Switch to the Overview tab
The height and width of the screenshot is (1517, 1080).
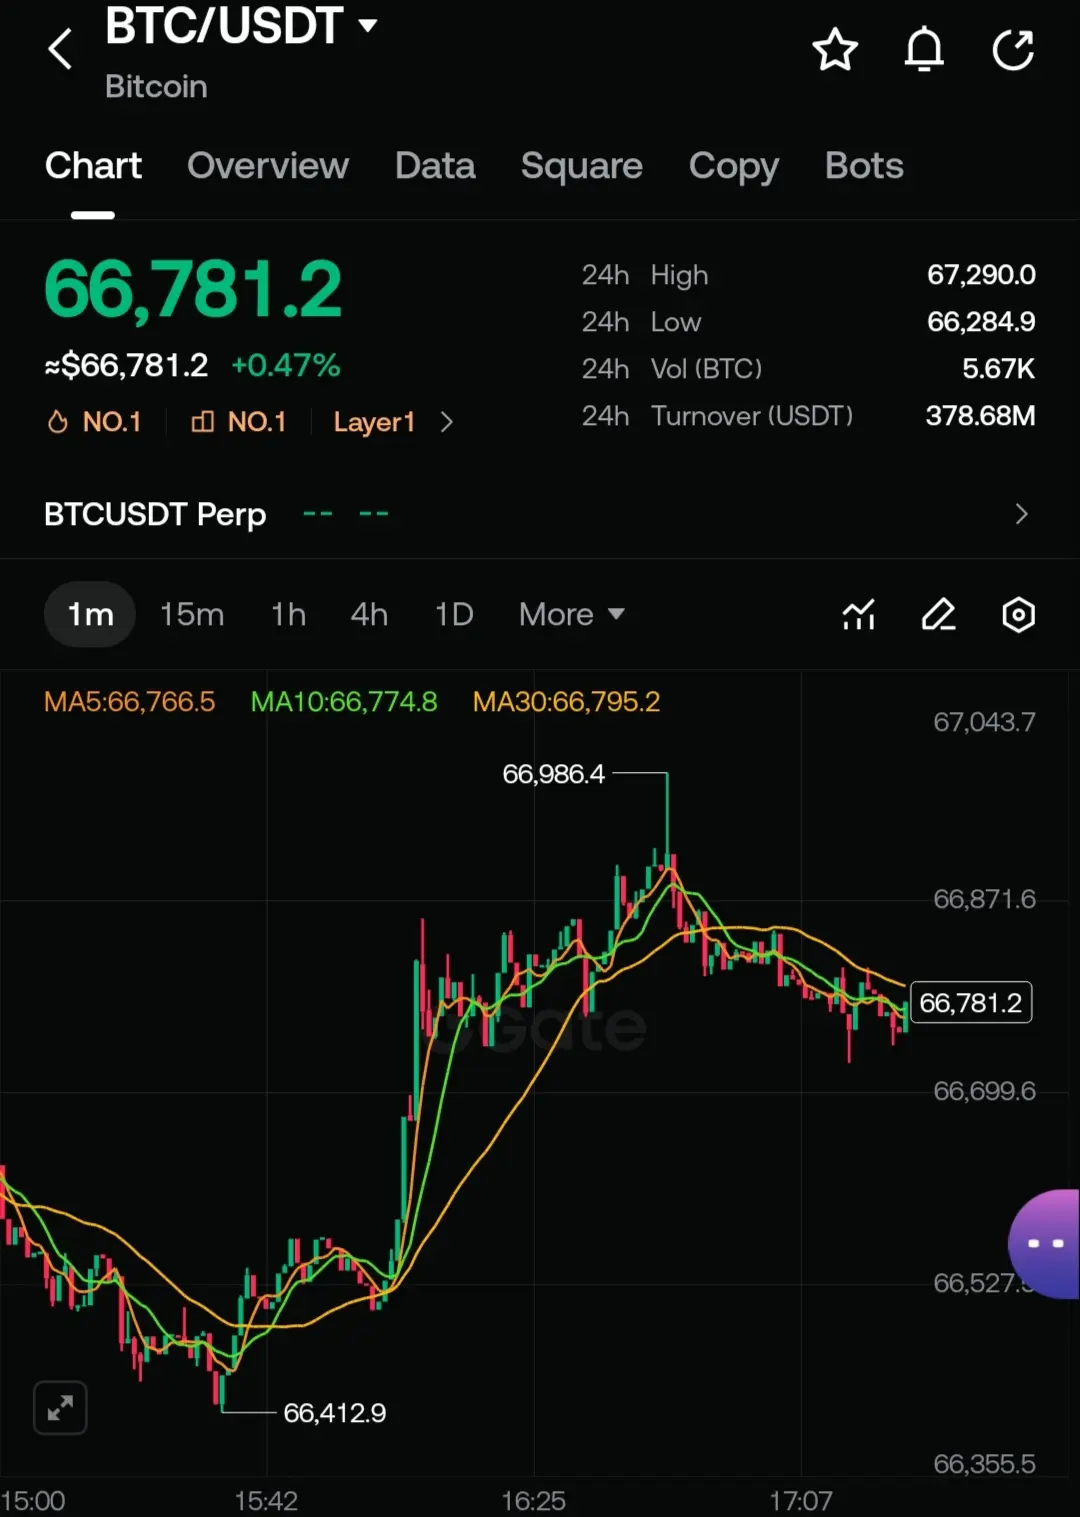pos(268,166)
